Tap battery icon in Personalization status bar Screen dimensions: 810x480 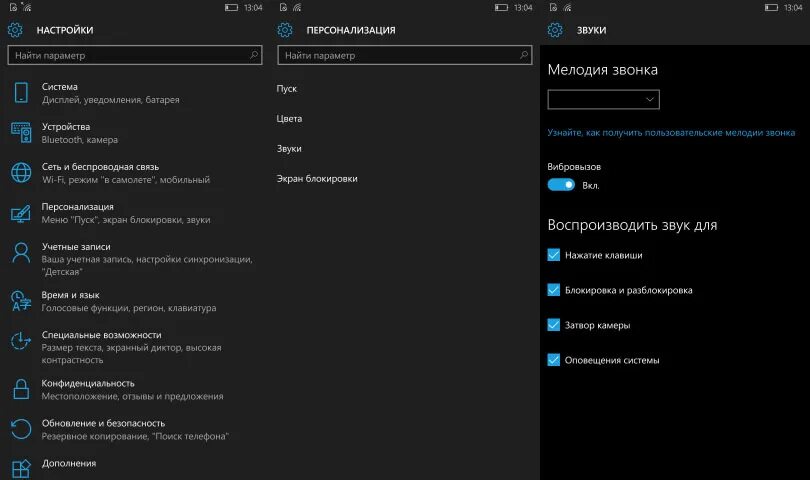pos(501,7)
